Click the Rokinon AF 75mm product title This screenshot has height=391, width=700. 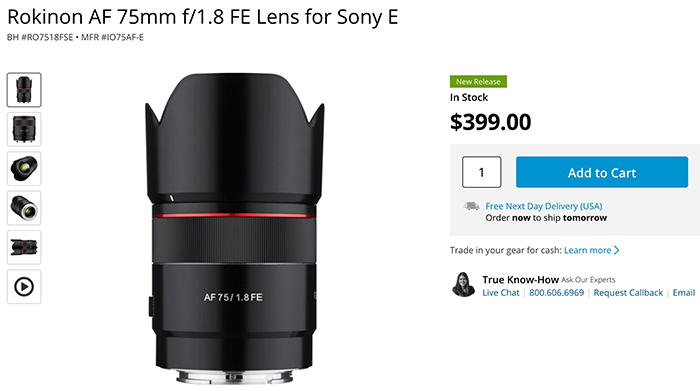(203, 17)
